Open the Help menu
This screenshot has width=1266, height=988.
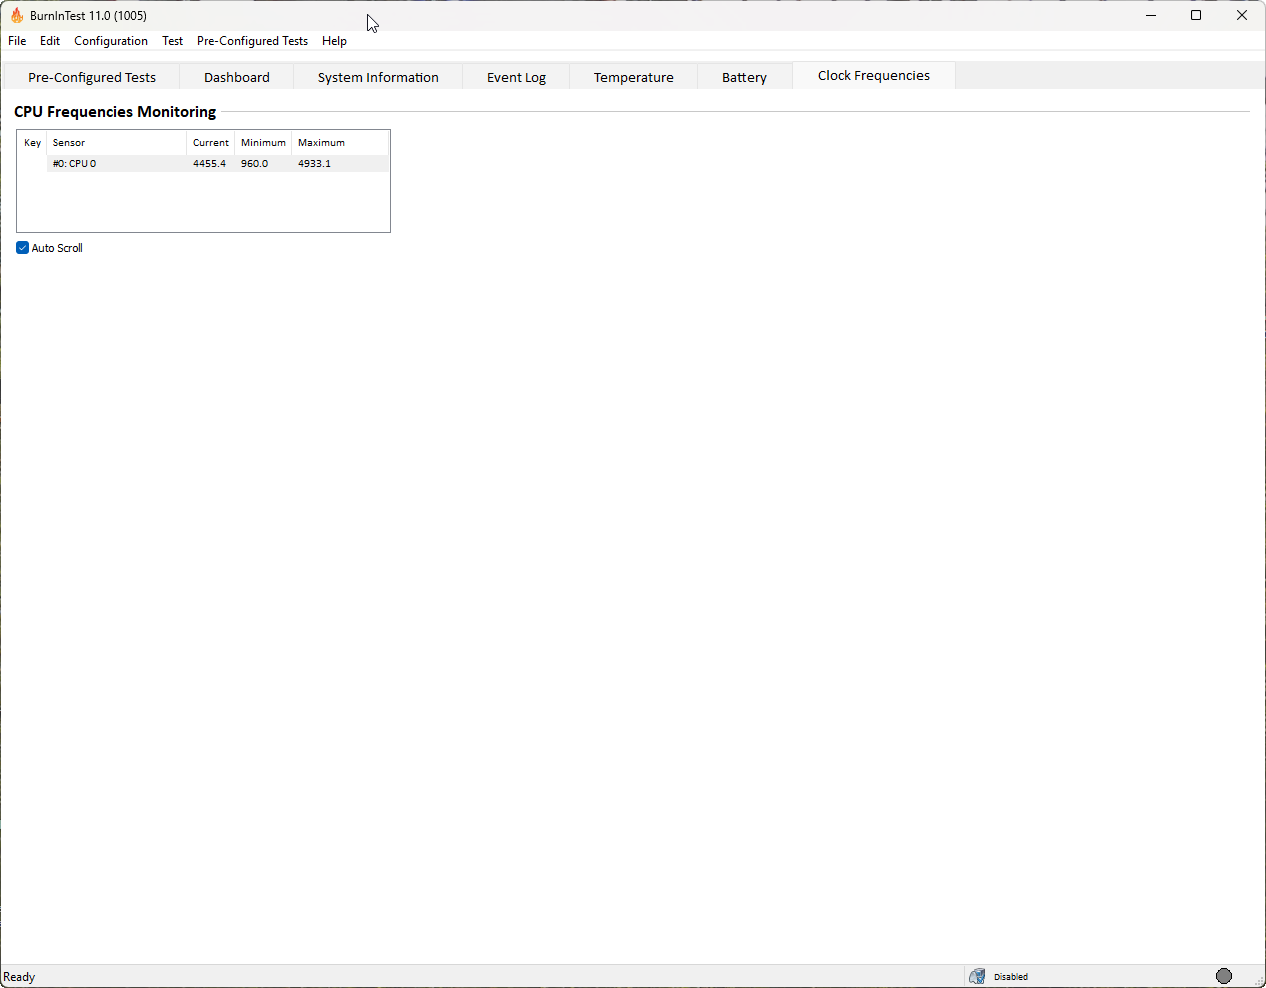(x=334, y=41)
